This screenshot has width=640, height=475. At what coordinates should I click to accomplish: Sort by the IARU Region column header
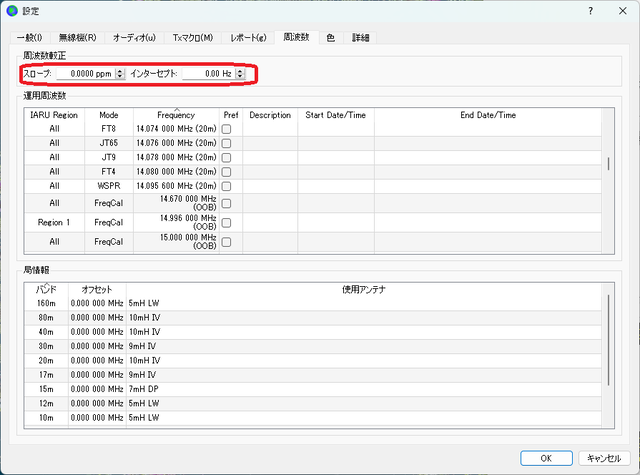54,115
